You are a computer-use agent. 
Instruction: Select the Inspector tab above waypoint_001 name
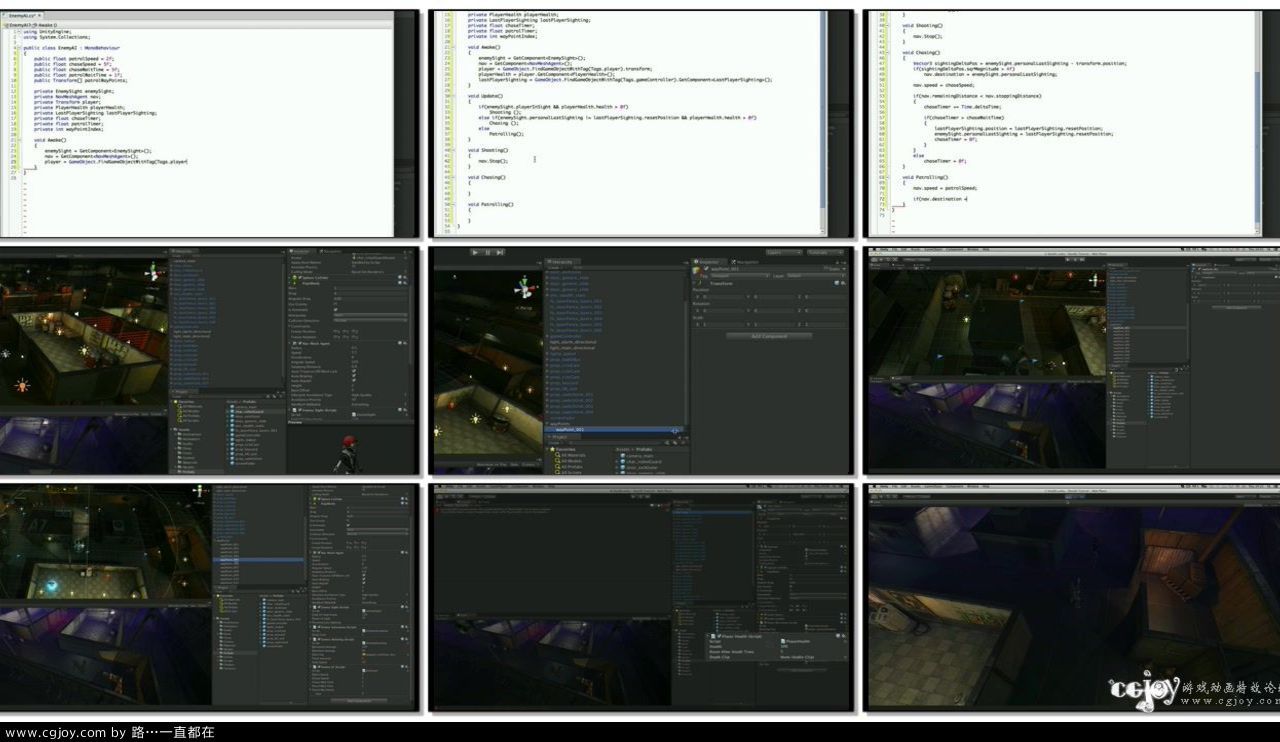coord(709,262)
